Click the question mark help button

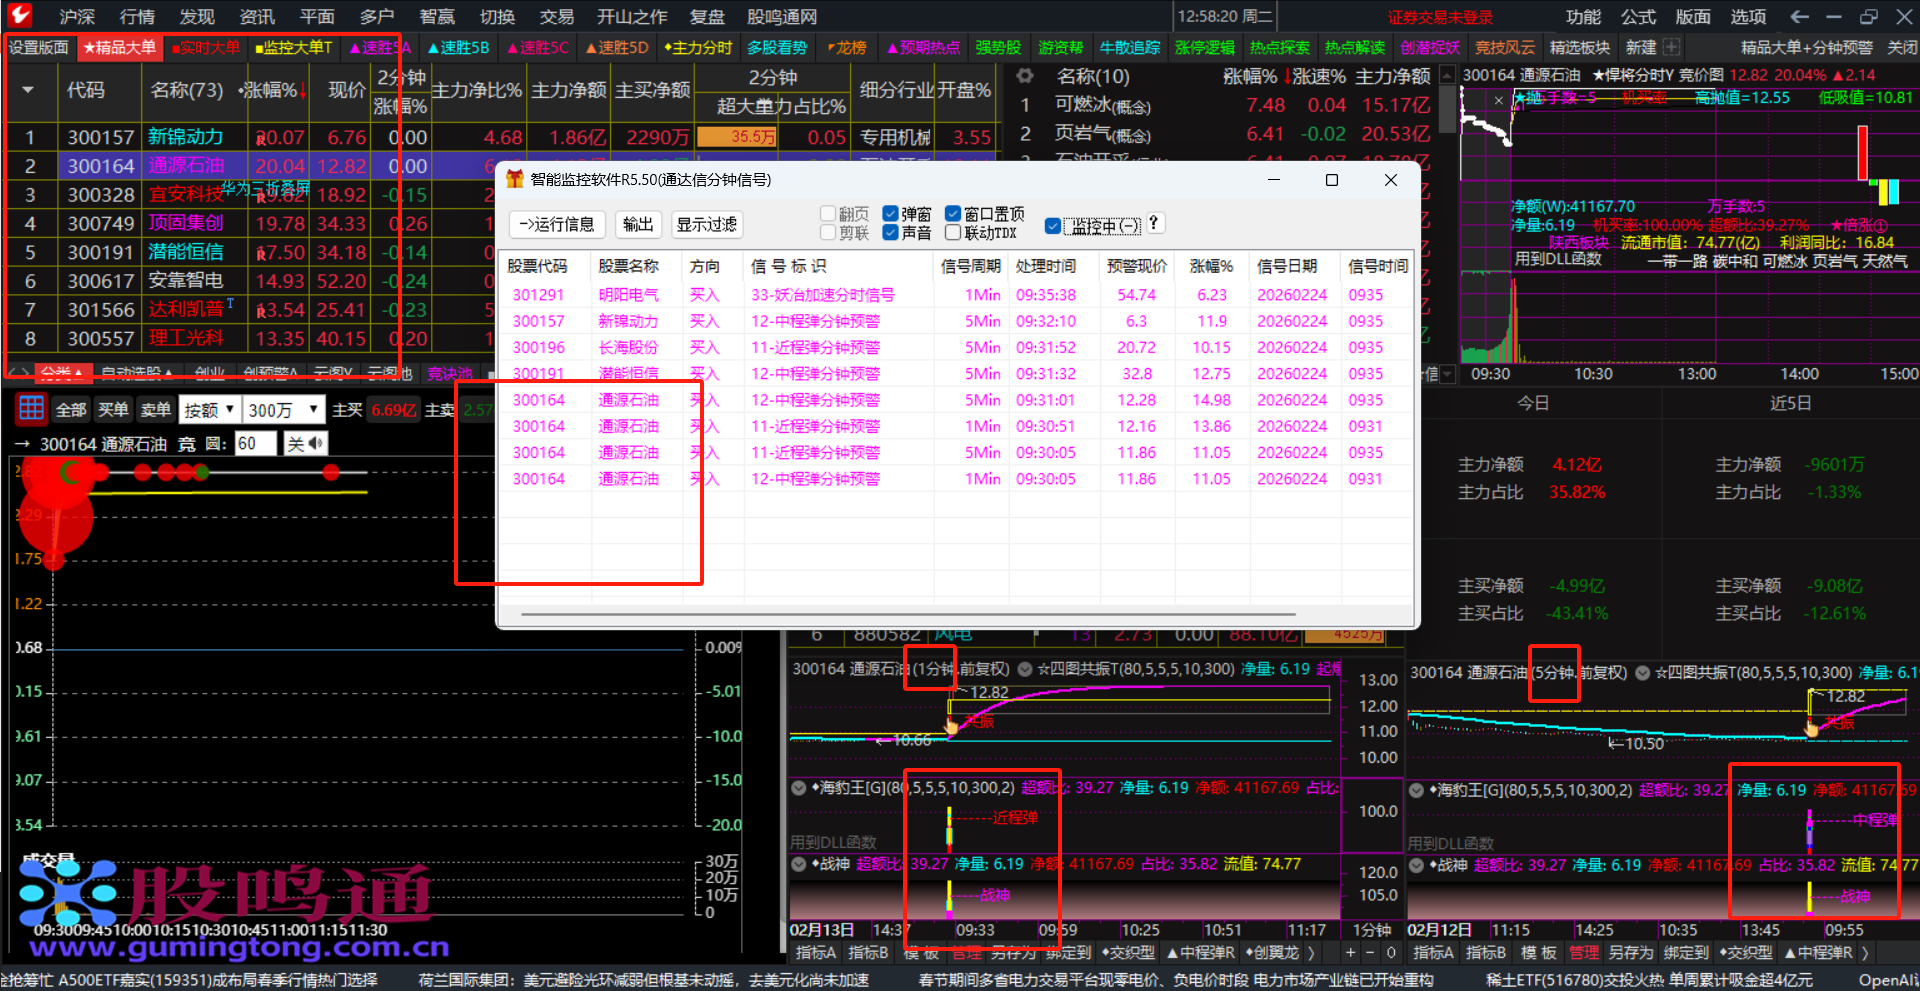tap(1154, 224)
